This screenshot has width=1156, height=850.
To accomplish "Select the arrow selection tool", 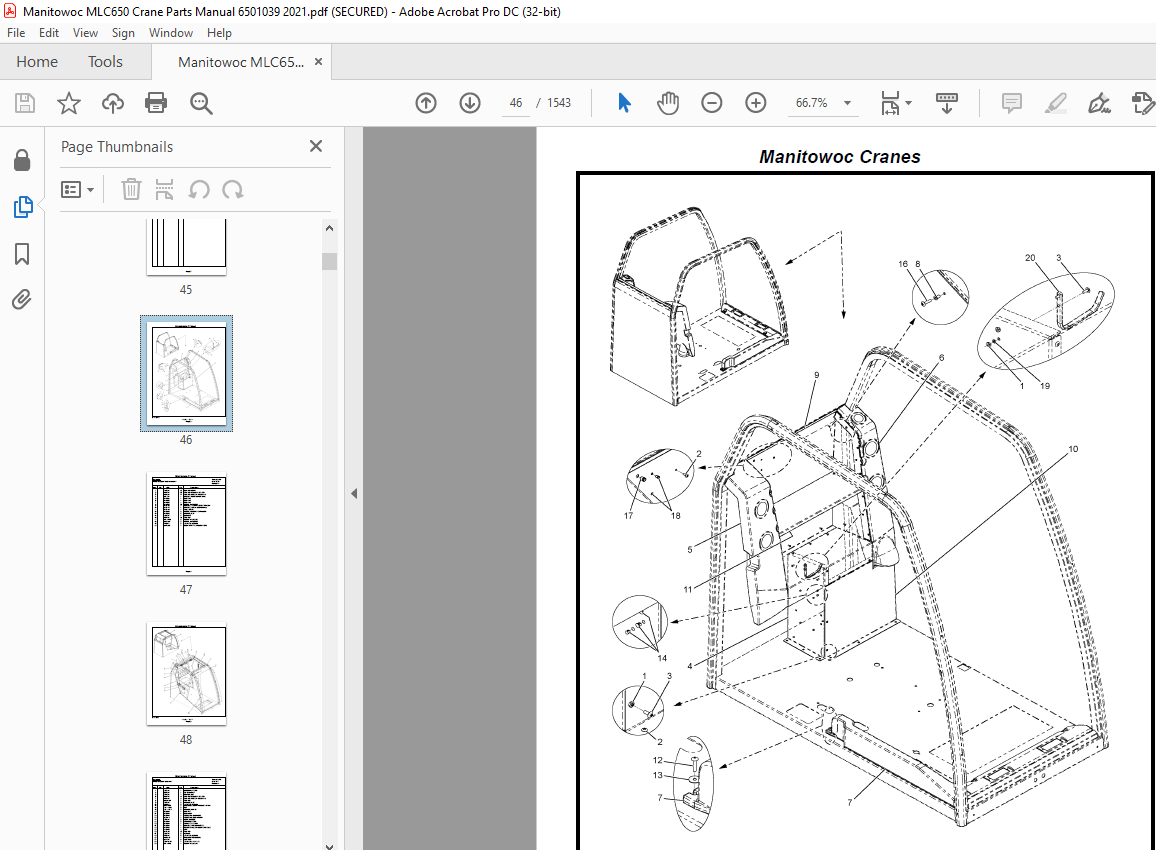I will (624, 102).
